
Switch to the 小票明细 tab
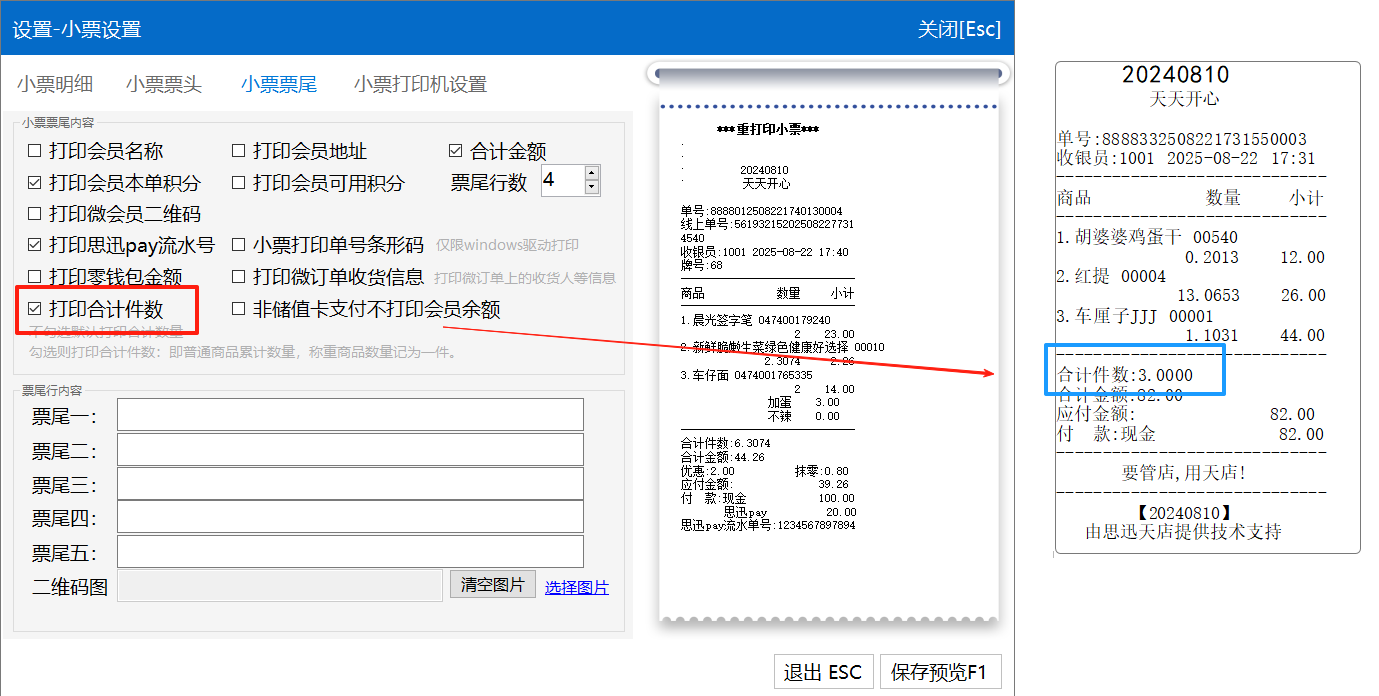coord(61,85)
